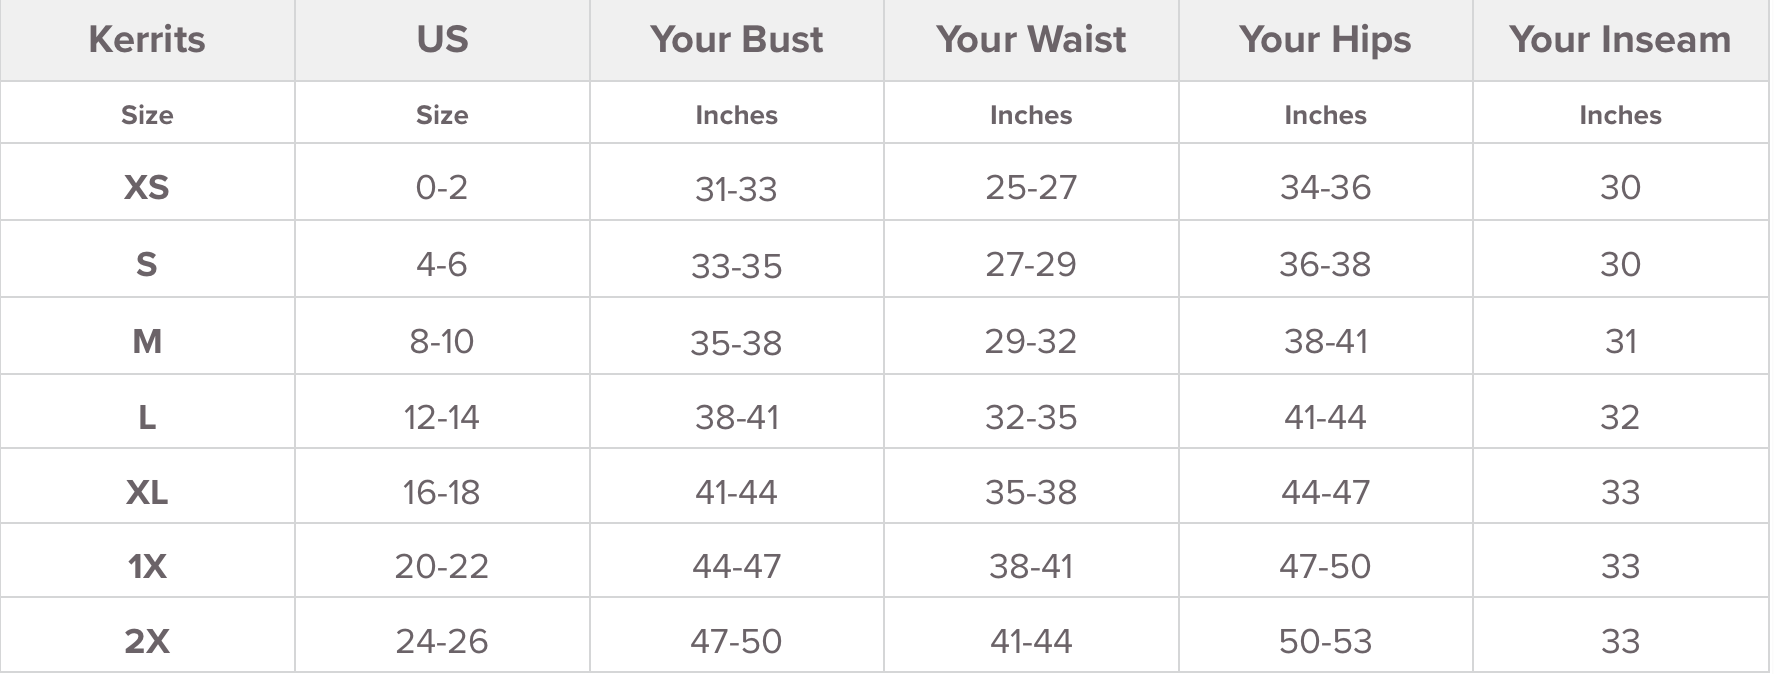Image resolution: width=1774 pixels, height=674 pixels.
Task: Select the US column header
Action: pos(442,40)
